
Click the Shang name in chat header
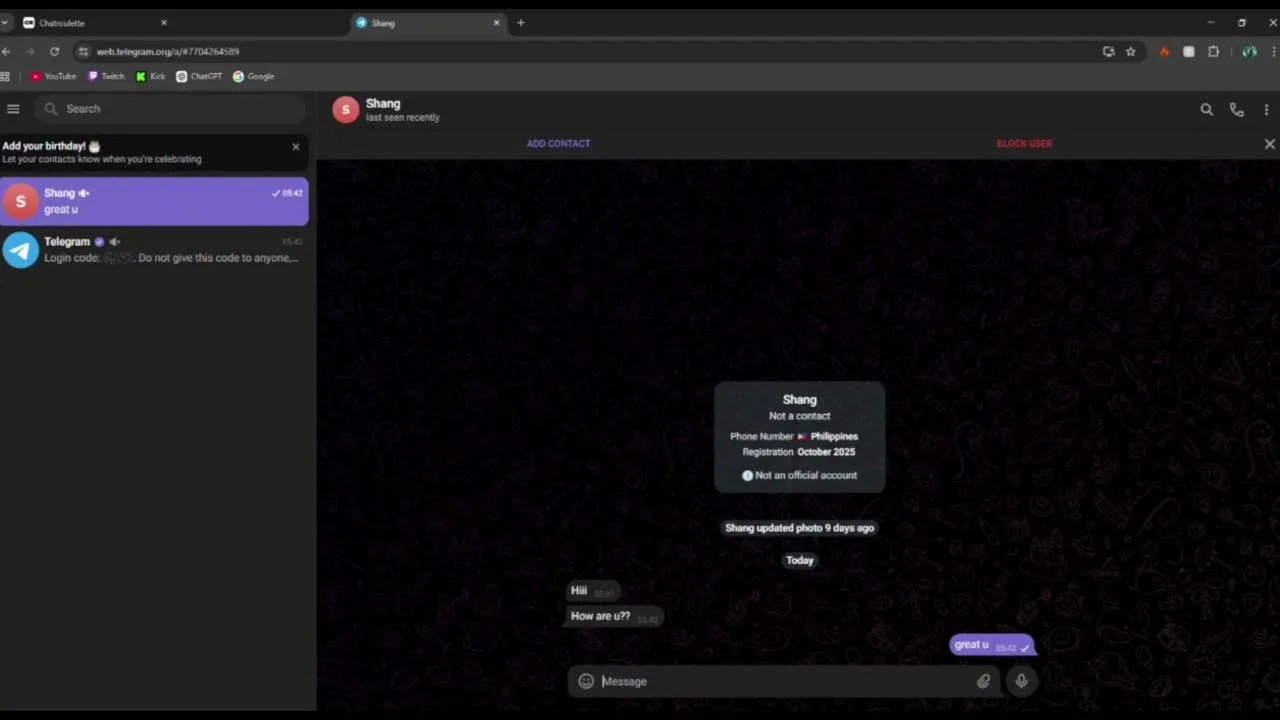[383, 103]
